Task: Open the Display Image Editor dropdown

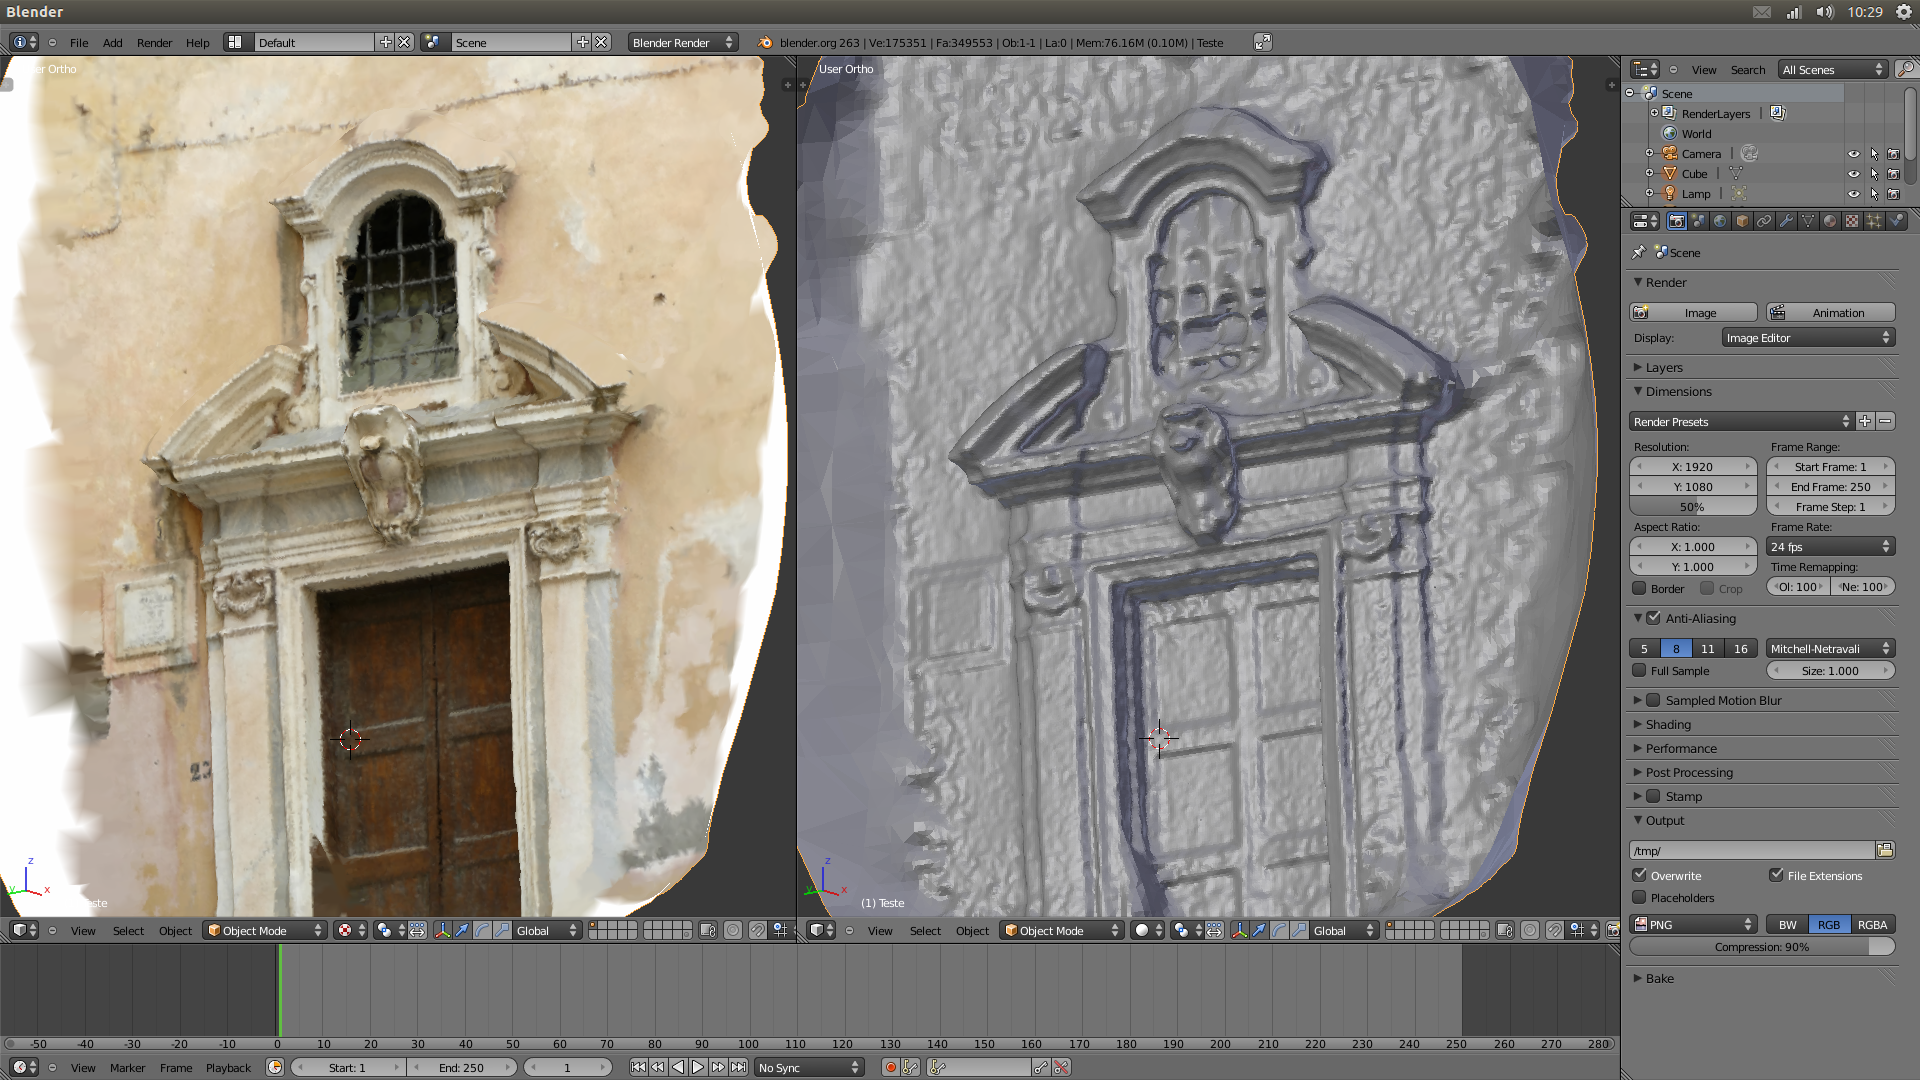Action: (1808, 337)
